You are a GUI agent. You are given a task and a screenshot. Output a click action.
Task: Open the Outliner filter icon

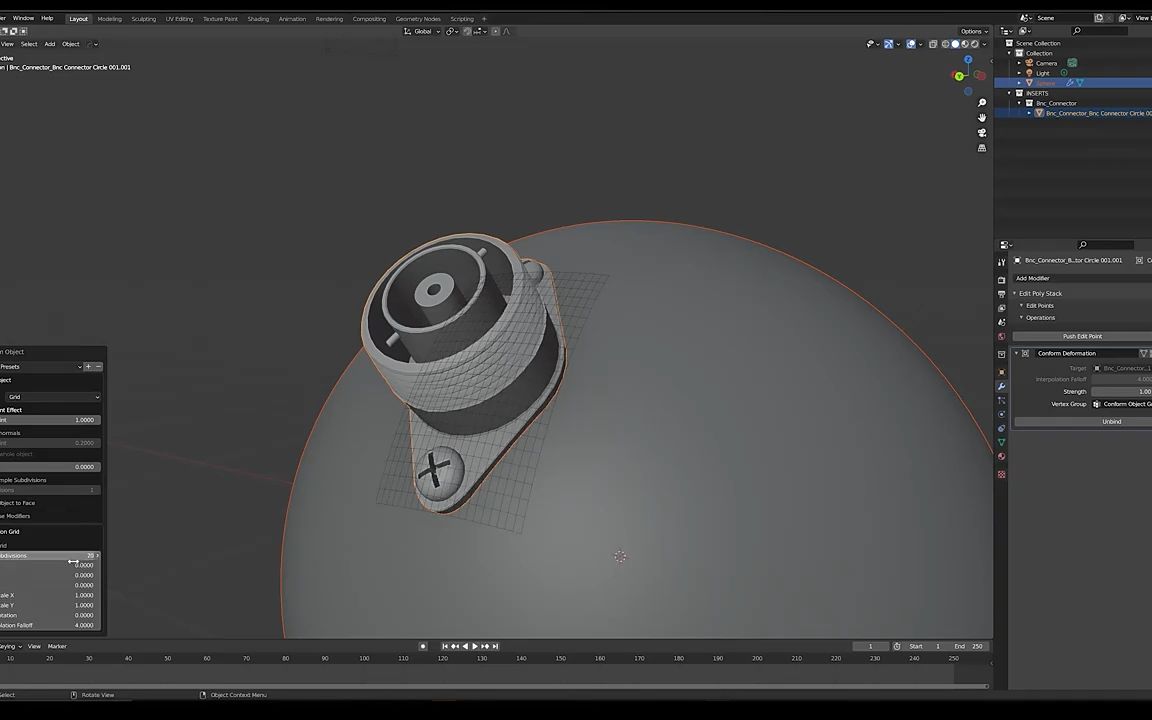pos(1022,31)
